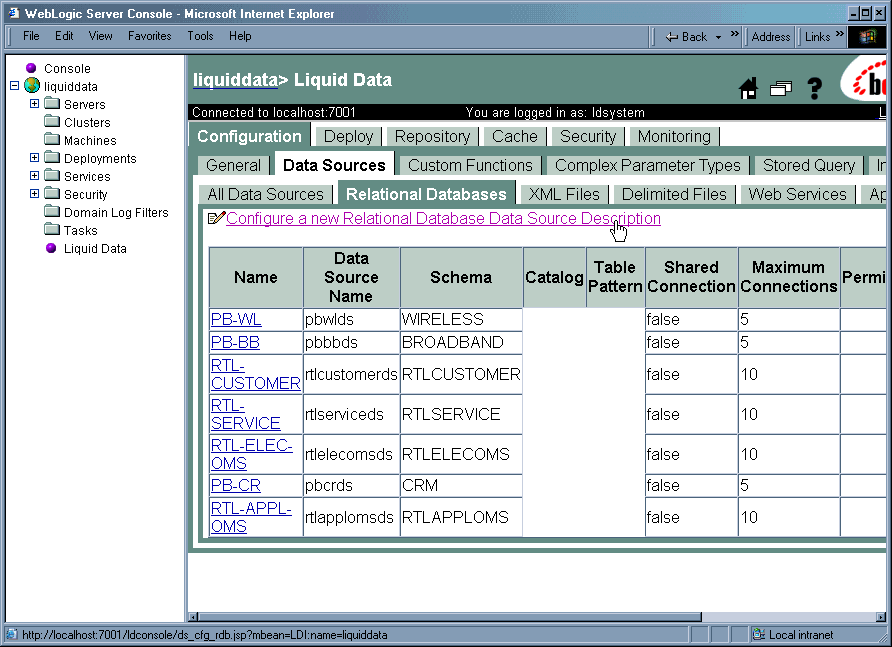The height and width of the screenshot is (647, 892).
Task: Select the Web Services tab
Action: pos(798,195)
